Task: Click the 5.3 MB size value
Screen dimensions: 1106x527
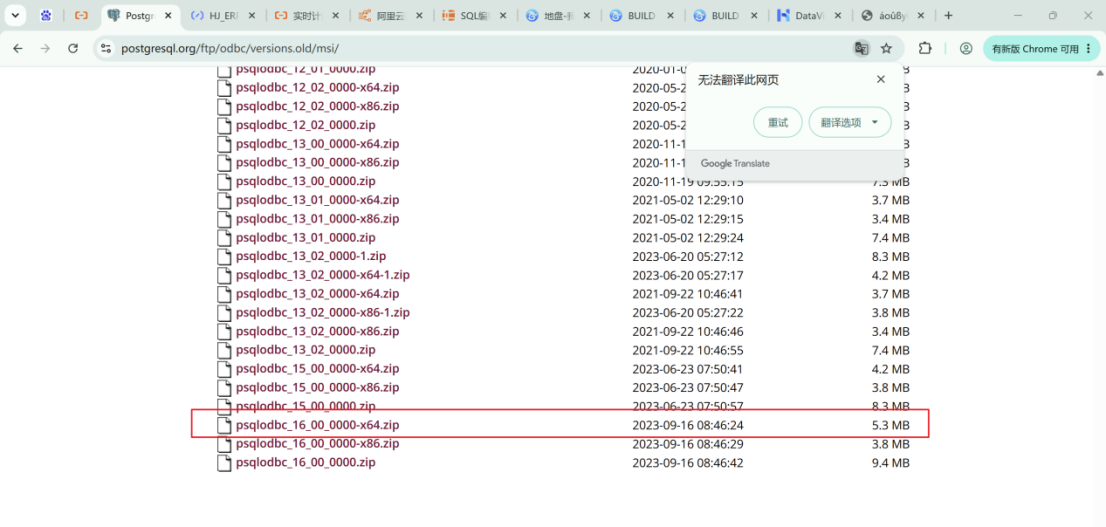Action: tap(890, 425)
